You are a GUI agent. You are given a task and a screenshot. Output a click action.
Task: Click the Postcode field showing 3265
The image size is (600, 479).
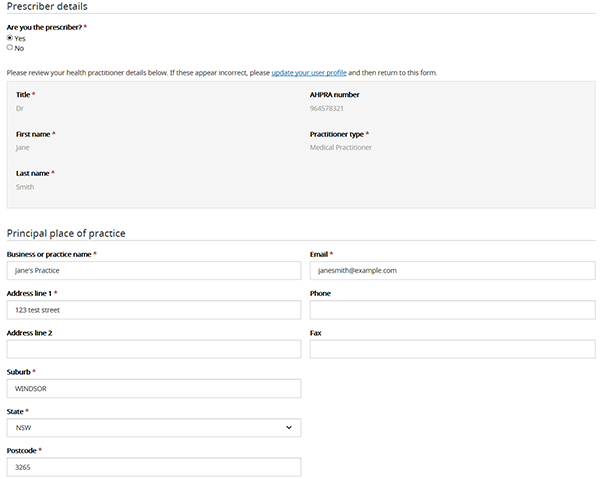click(x=153, y=467)
